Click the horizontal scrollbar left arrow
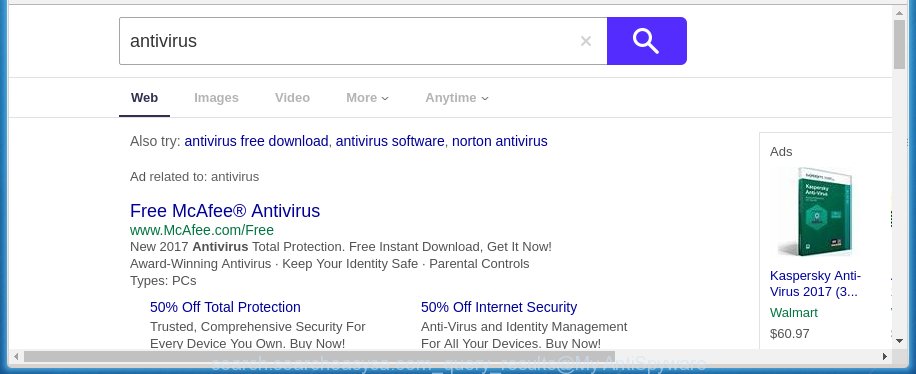Screen dimensions: 916x374 pos(16,356)
